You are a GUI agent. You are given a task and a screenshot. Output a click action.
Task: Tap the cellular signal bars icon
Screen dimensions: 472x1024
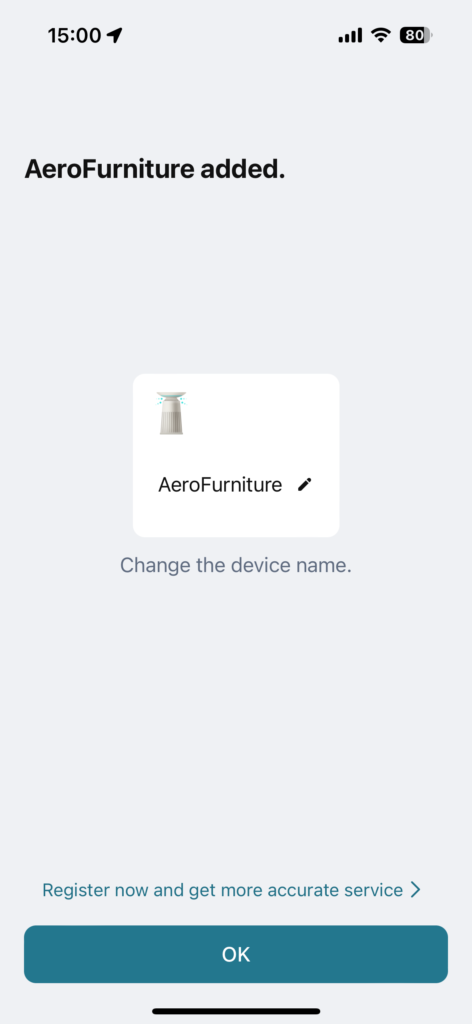tap(350, 36)
